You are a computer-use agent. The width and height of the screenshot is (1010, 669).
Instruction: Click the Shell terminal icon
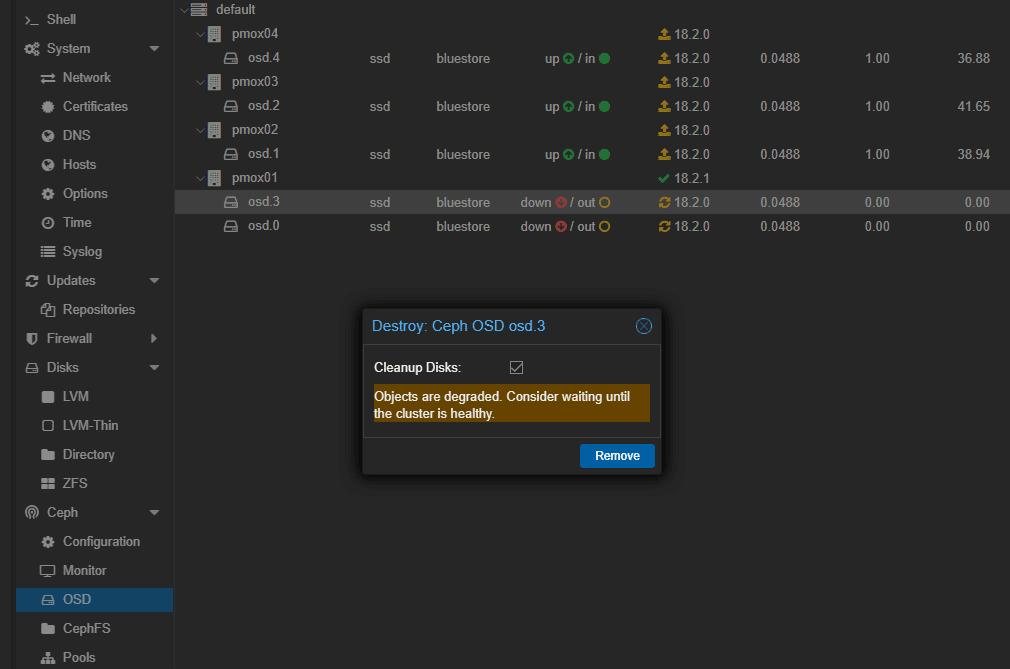[31, 20]
